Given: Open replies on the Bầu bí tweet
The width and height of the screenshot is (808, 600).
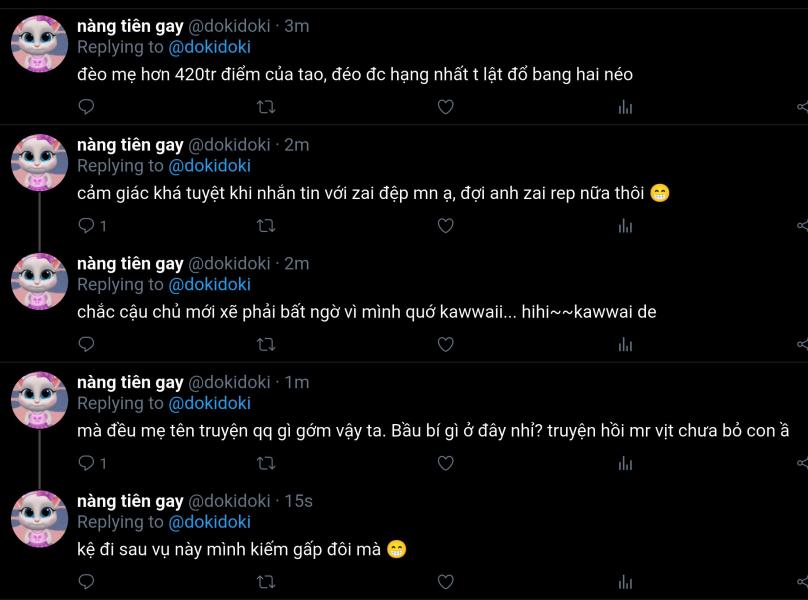Looking at the screenshot, I should click(92, 463).
